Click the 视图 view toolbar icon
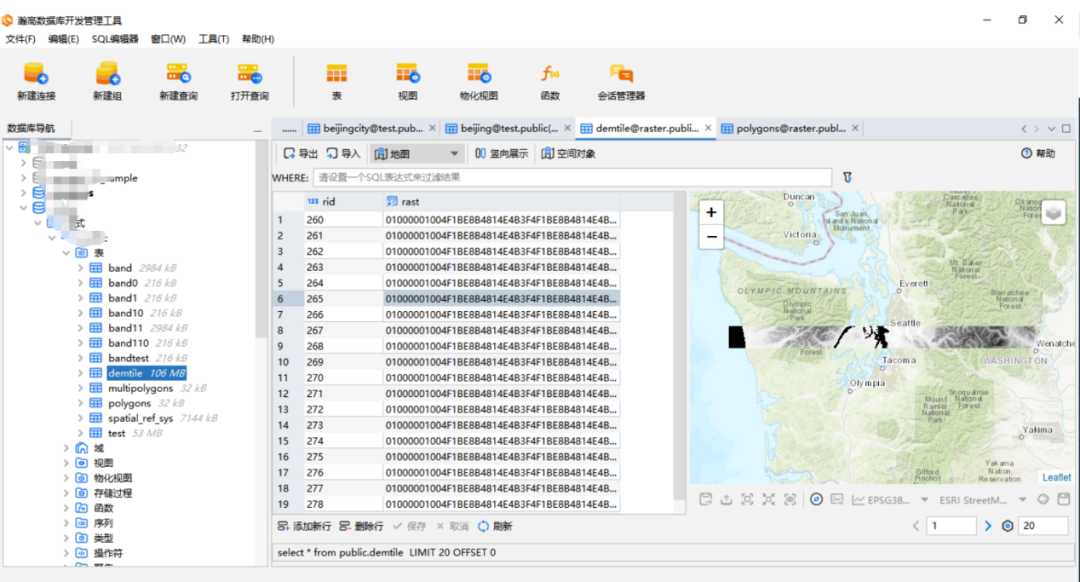The width and height of the screenshot is (1080, 582). (407, 74)
